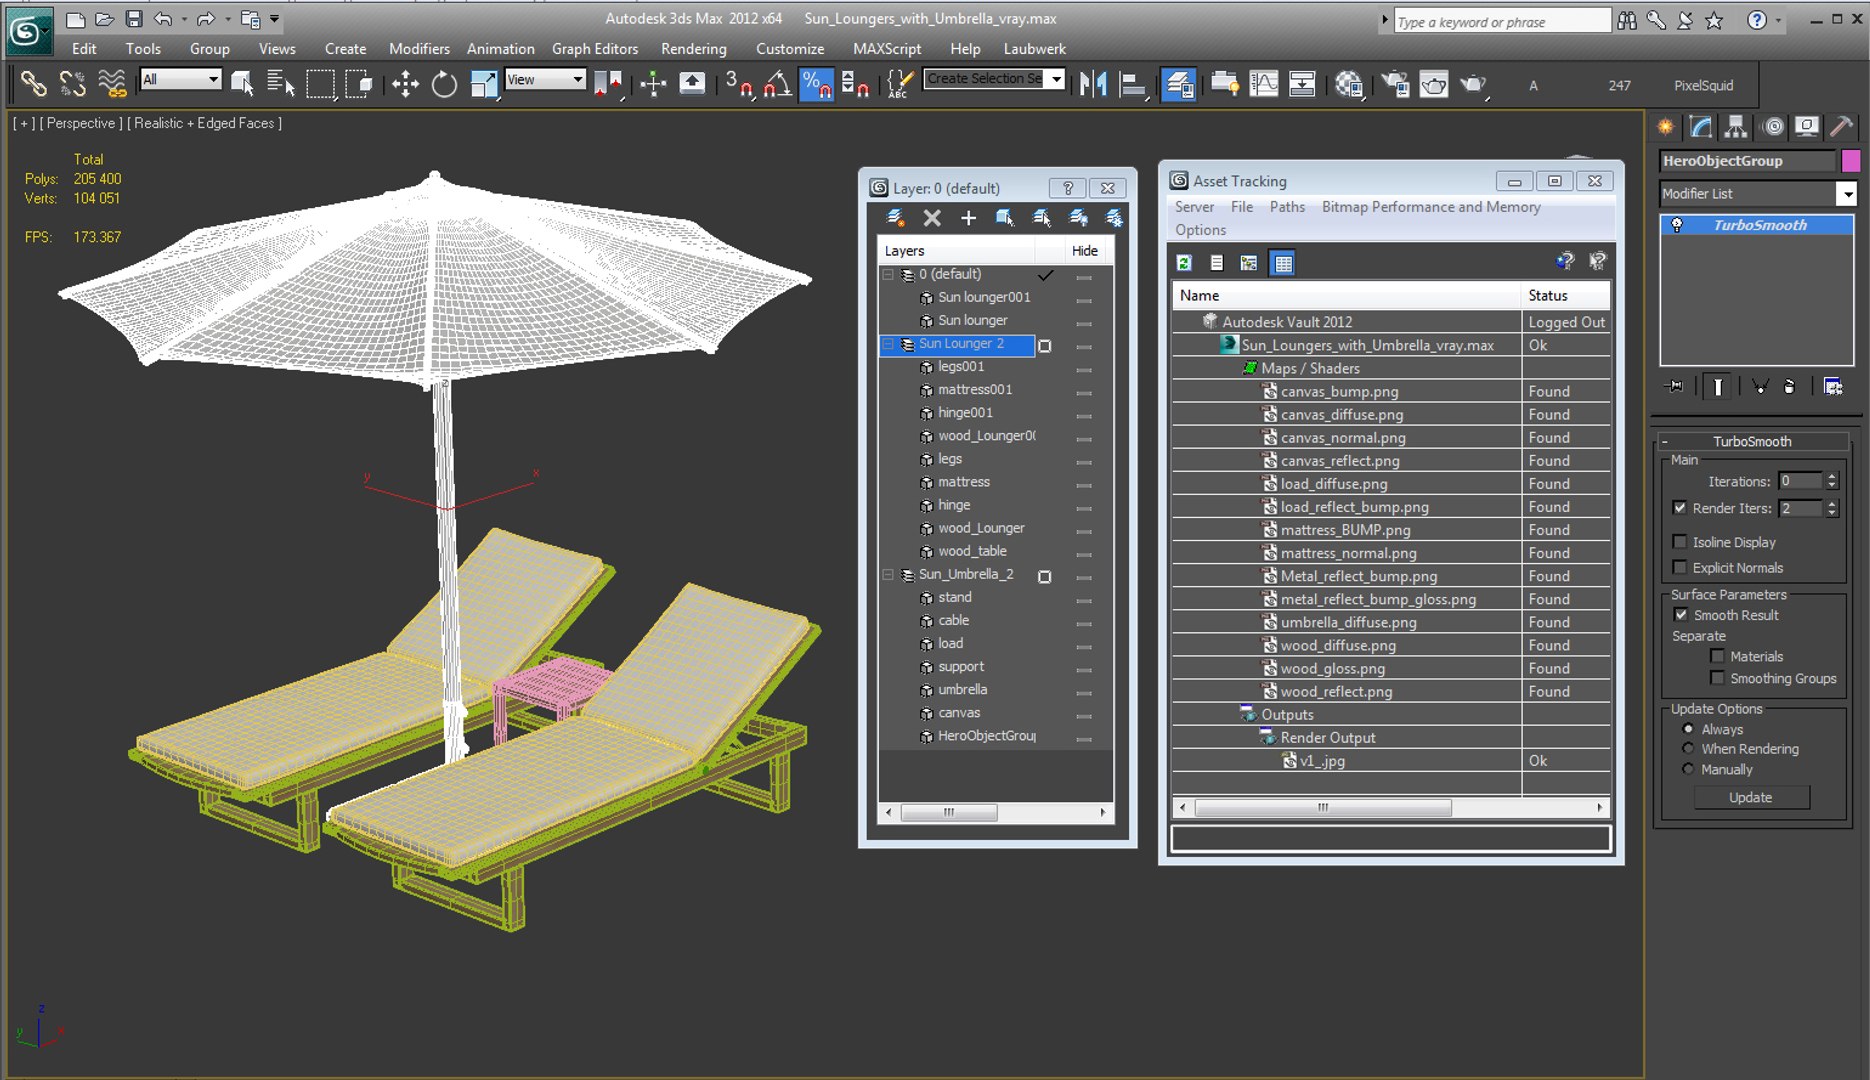Add selected objects to layer (plus icon)
The image size is (1870, 1080).
coord(968,218)
